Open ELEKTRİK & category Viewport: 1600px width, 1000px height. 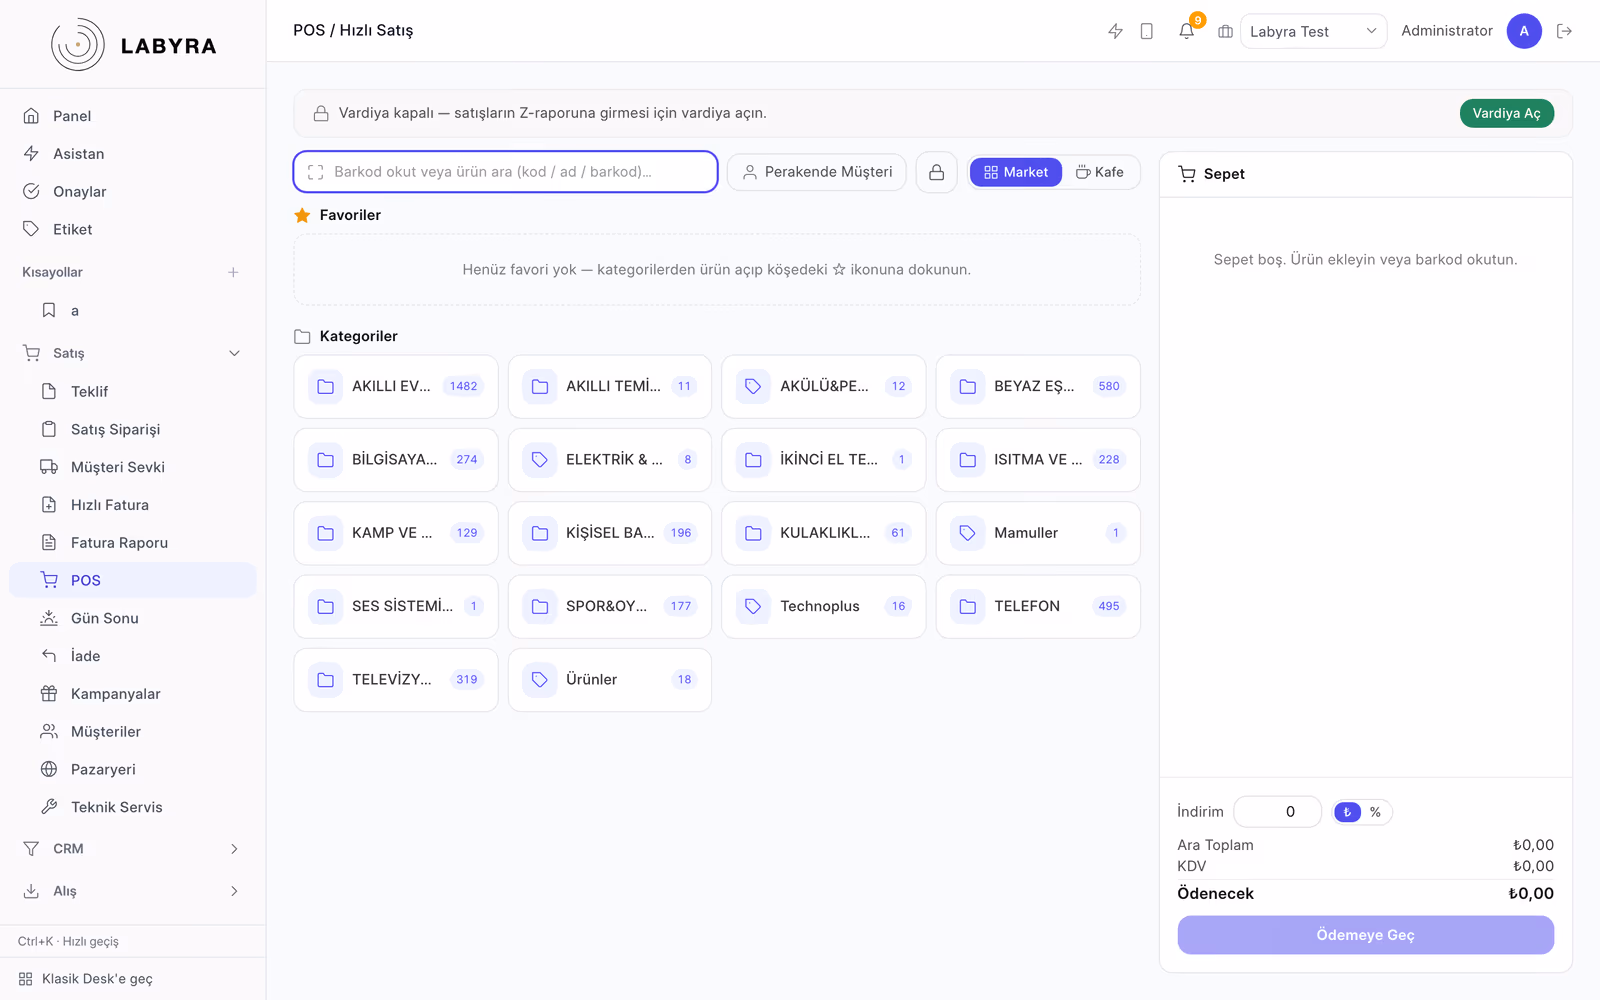coord(610,460)
